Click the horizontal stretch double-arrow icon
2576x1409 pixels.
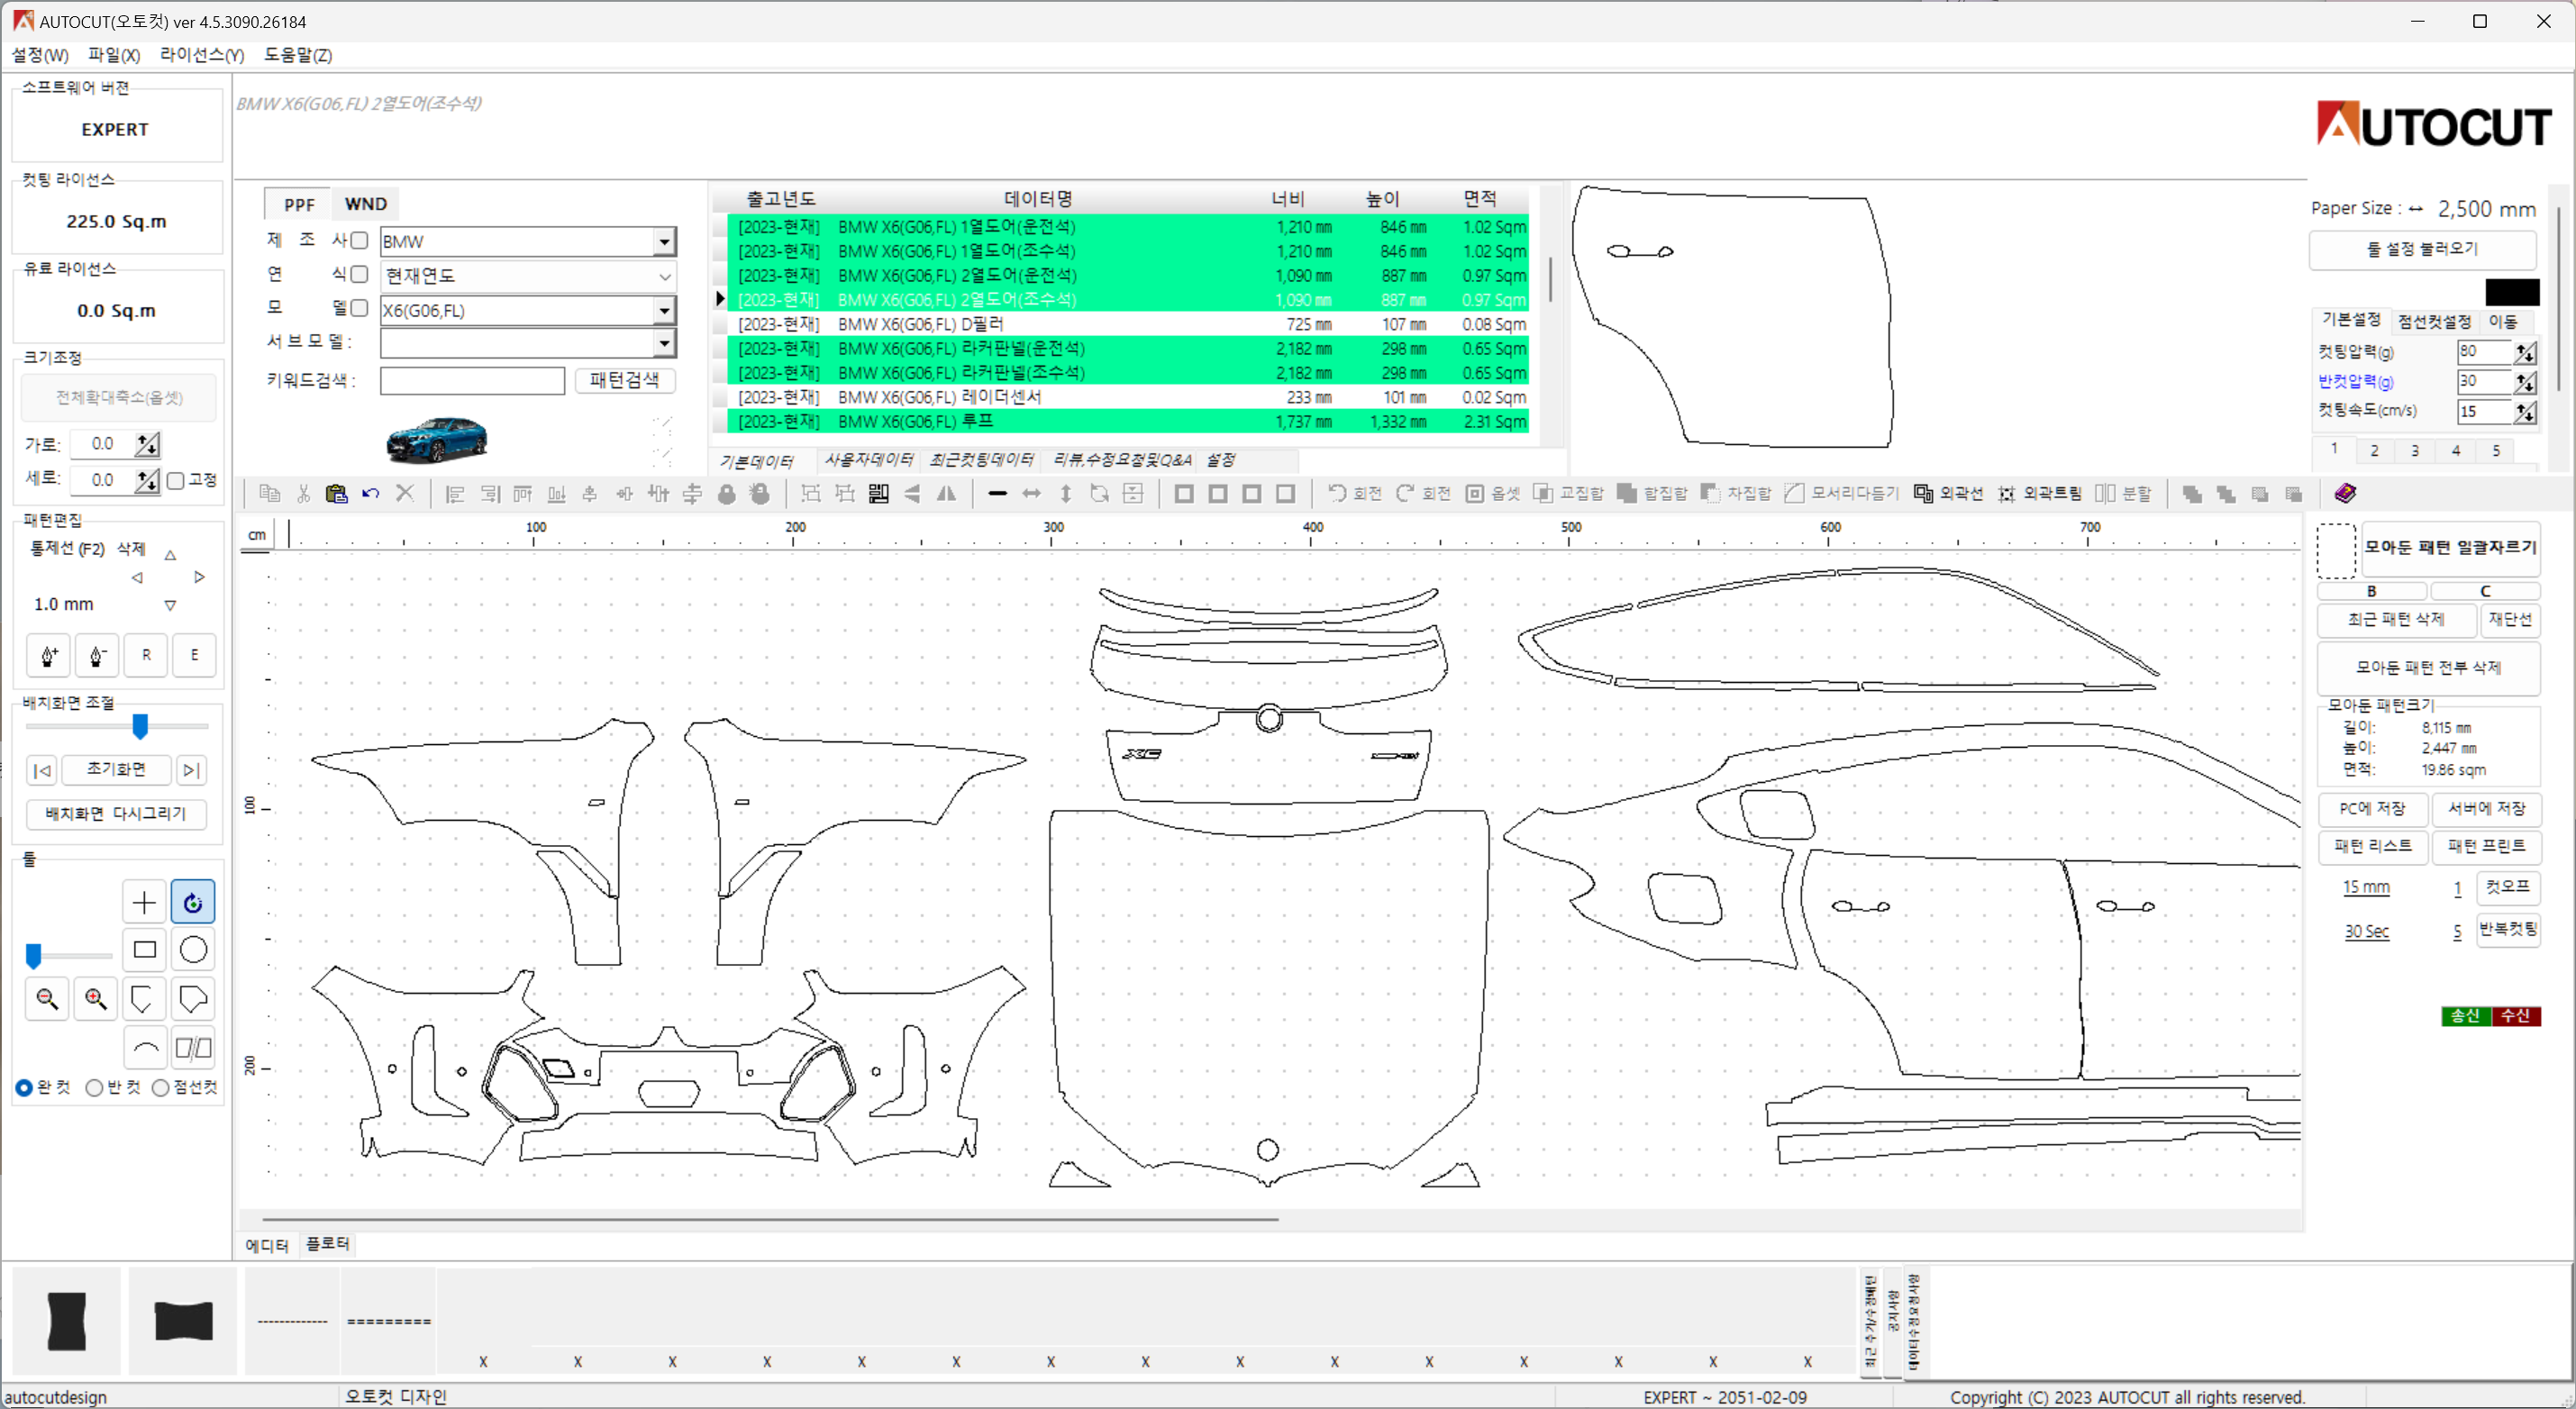[x=1031, y=493]
